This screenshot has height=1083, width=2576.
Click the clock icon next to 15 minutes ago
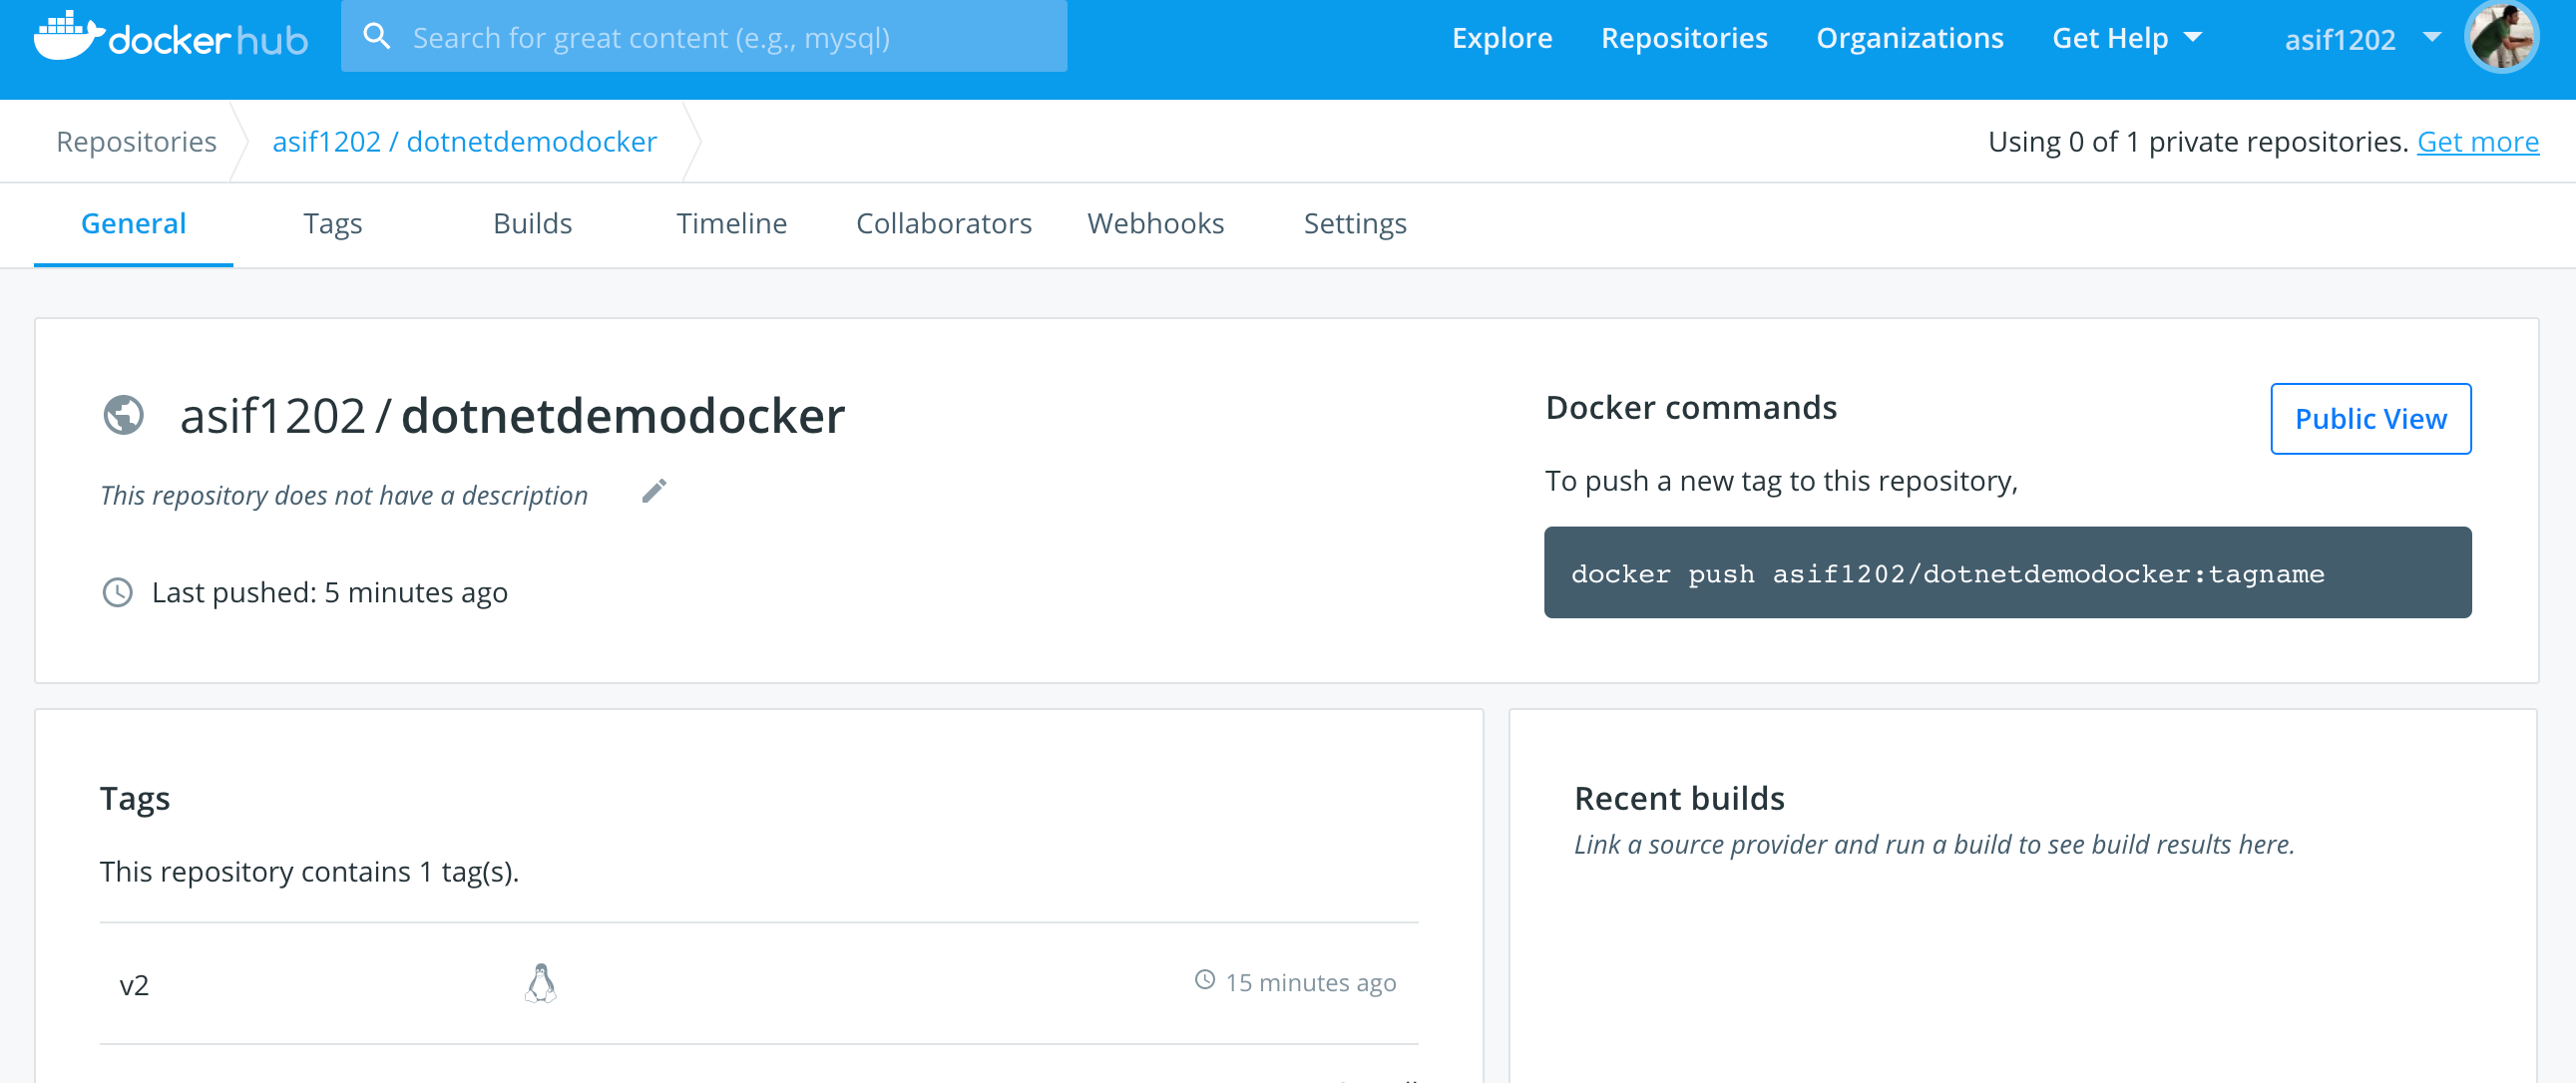coord(1205,982)
